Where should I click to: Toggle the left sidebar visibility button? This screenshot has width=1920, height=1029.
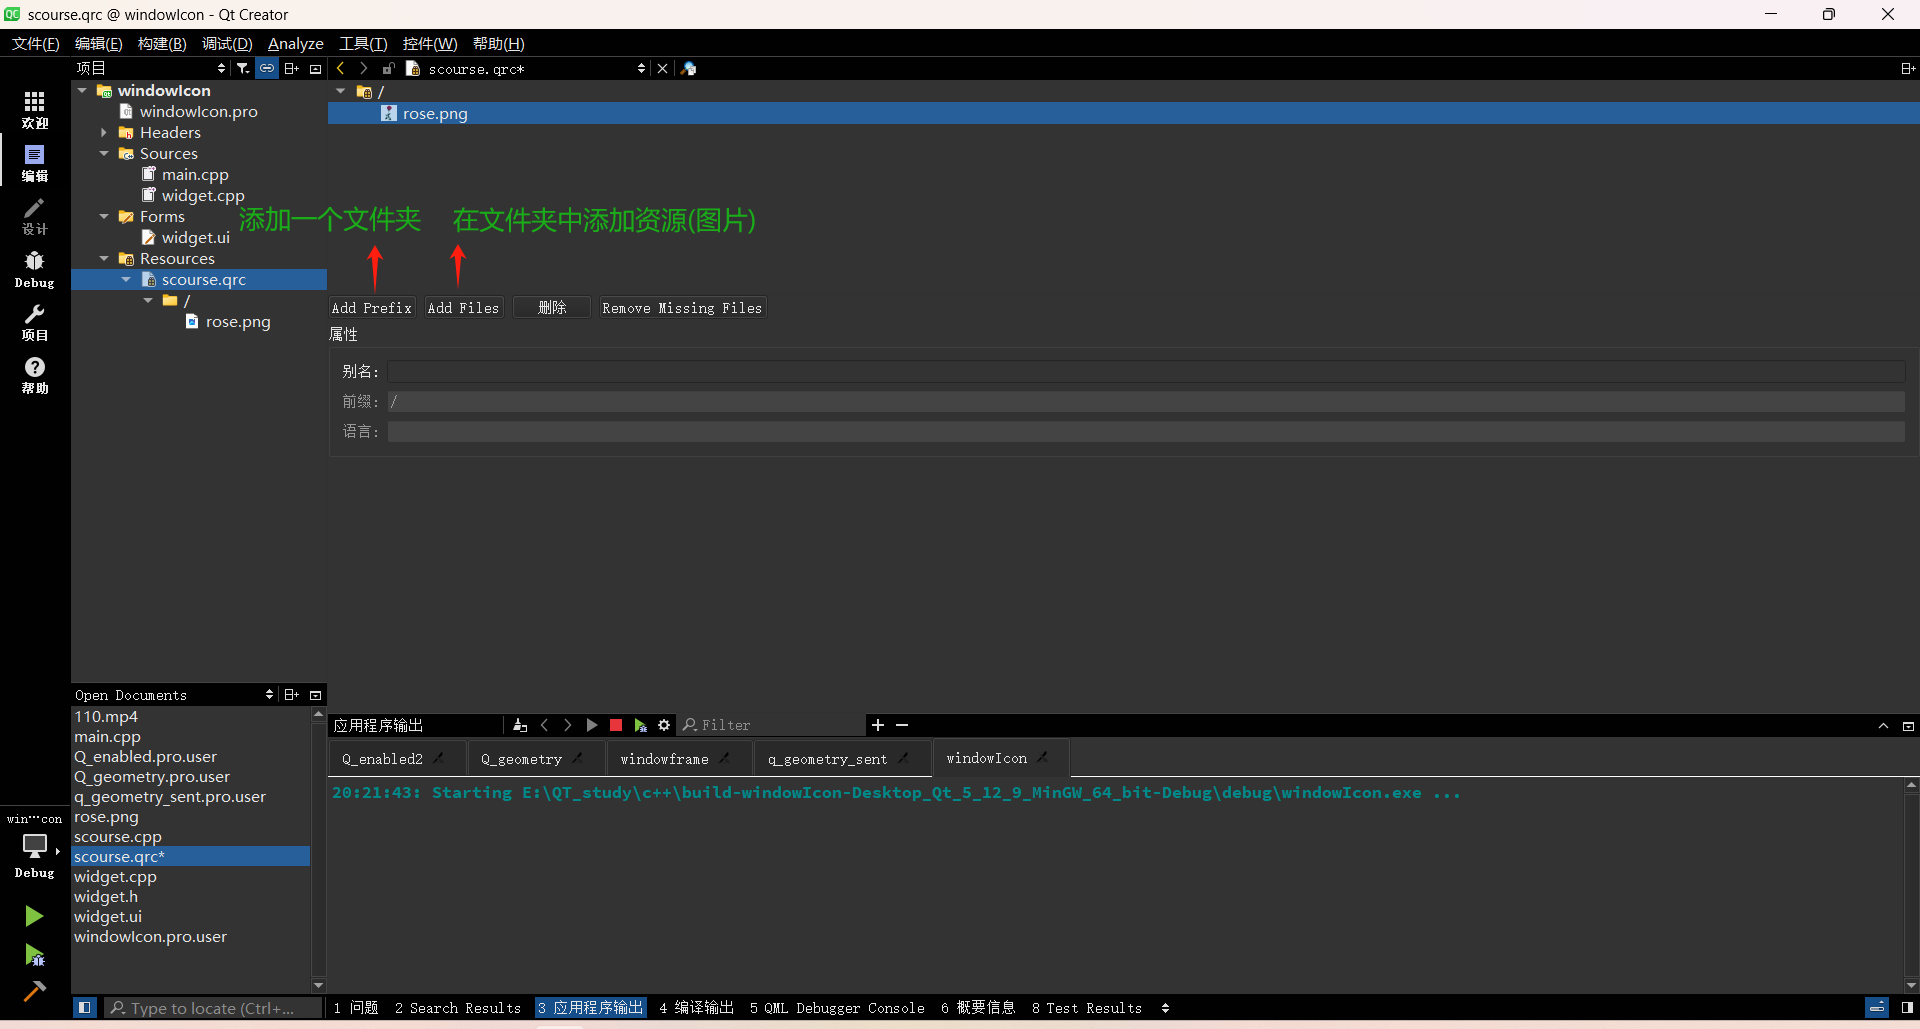tap(85, 1008)
